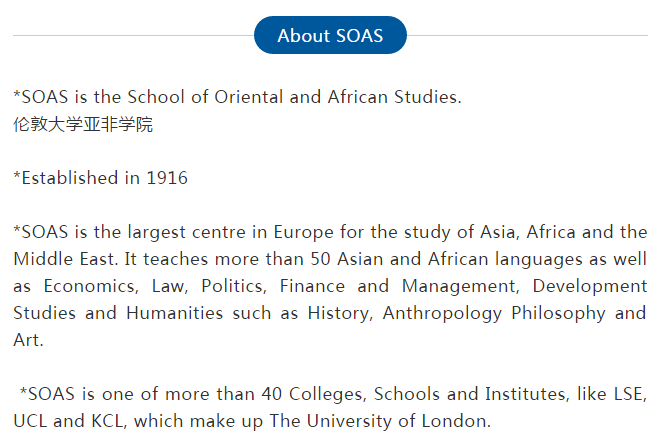Click the School of Oriental and African Studies sentence
This screenshot has width=665, height=436.
point(238,97)
